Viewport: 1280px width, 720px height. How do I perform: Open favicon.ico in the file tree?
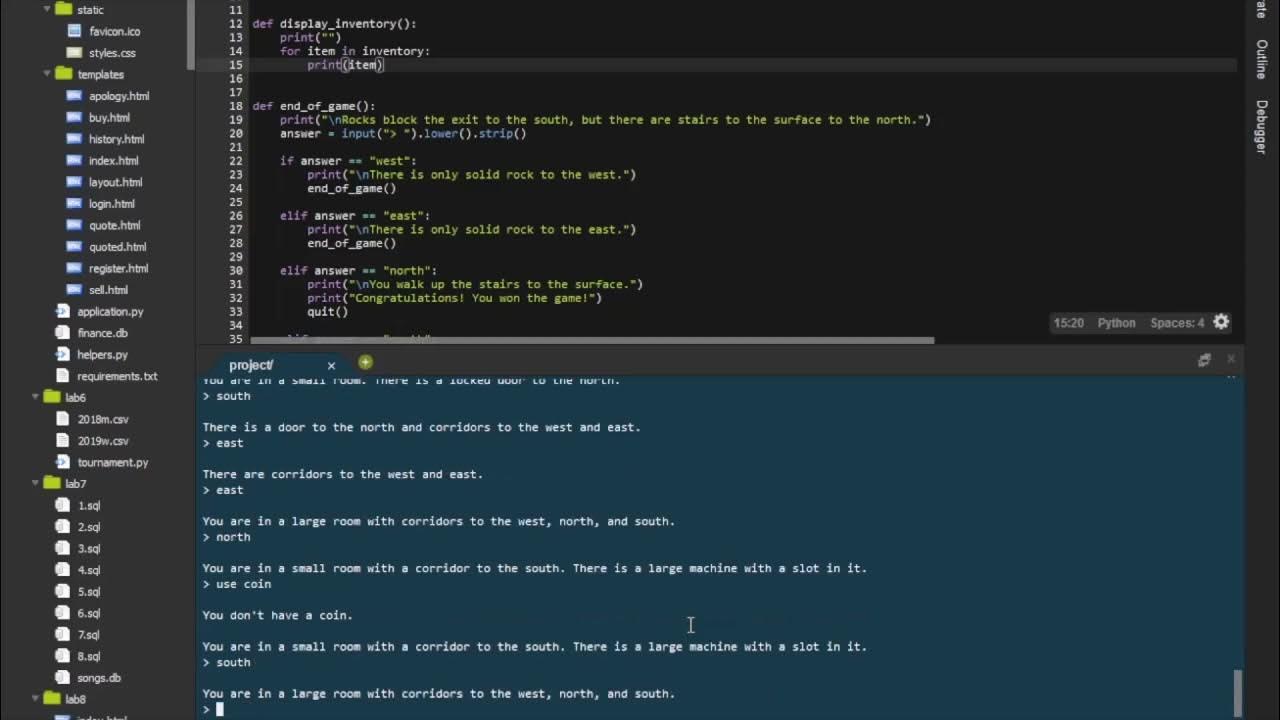(x=114, y=31)
